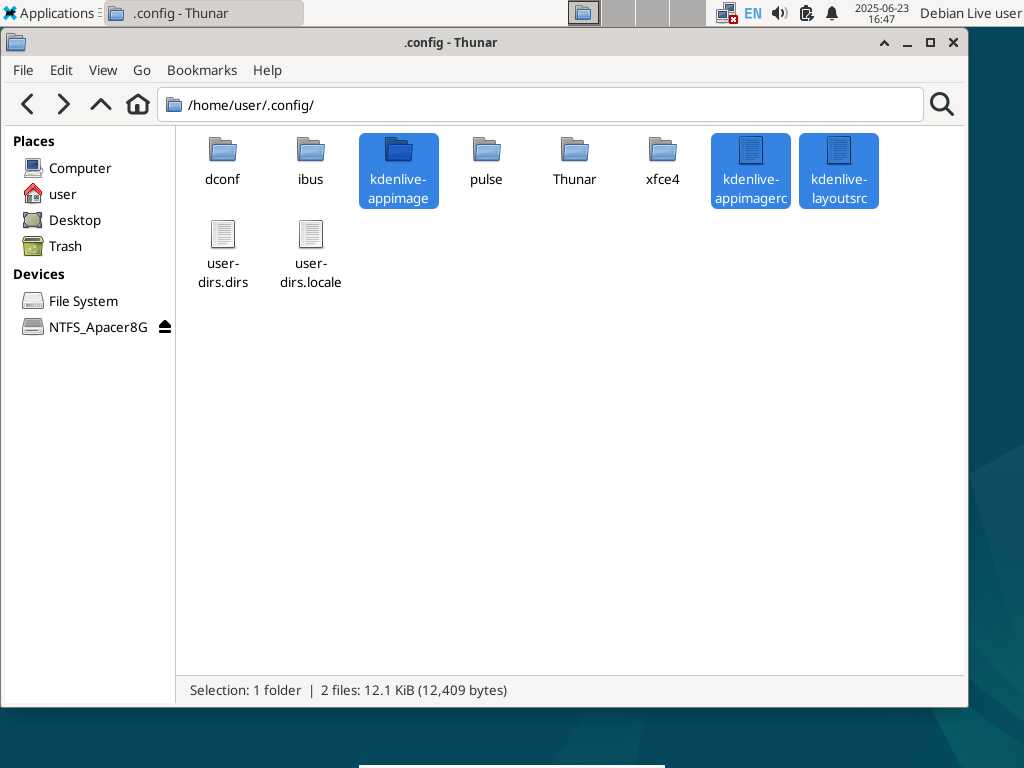Viewport: 1024px width, 768px height.
Task: Go forward with the right arrow
Action: pyautogui.click(x=63, y=104)
